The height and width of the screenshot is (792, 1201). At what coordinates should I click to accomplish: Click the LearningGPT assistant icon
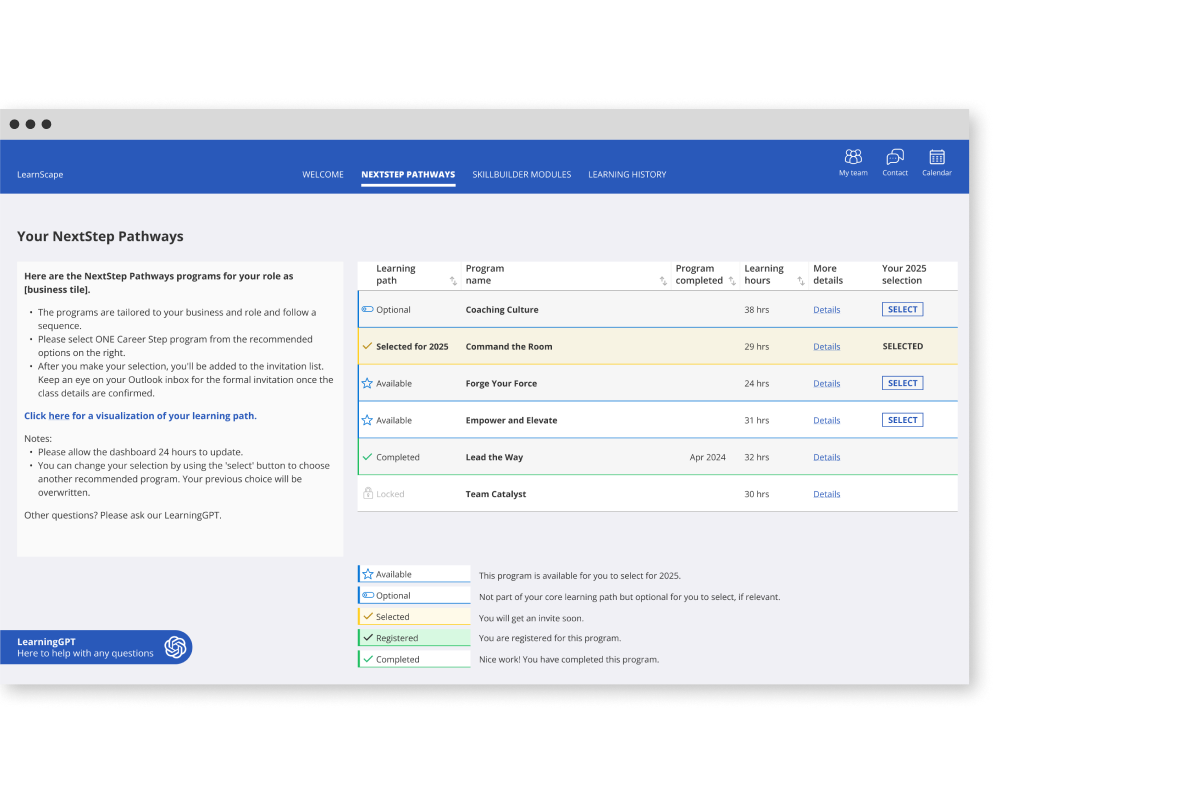coord(176,647)
